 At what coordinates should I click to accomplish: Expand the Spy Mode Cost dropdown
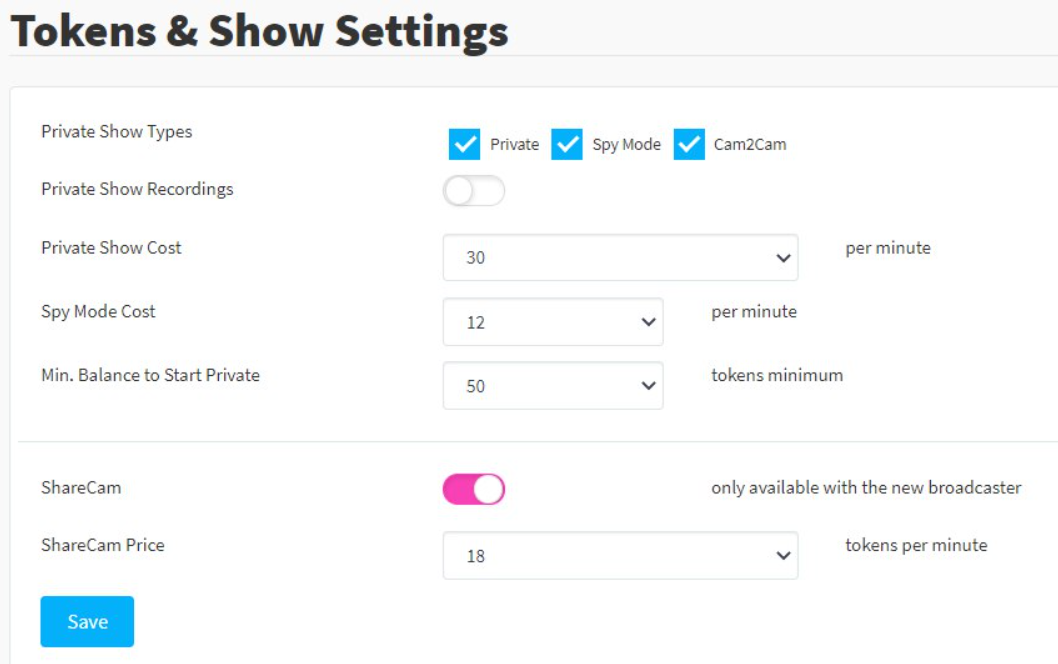pyautogui.click(x=552, y=323)
